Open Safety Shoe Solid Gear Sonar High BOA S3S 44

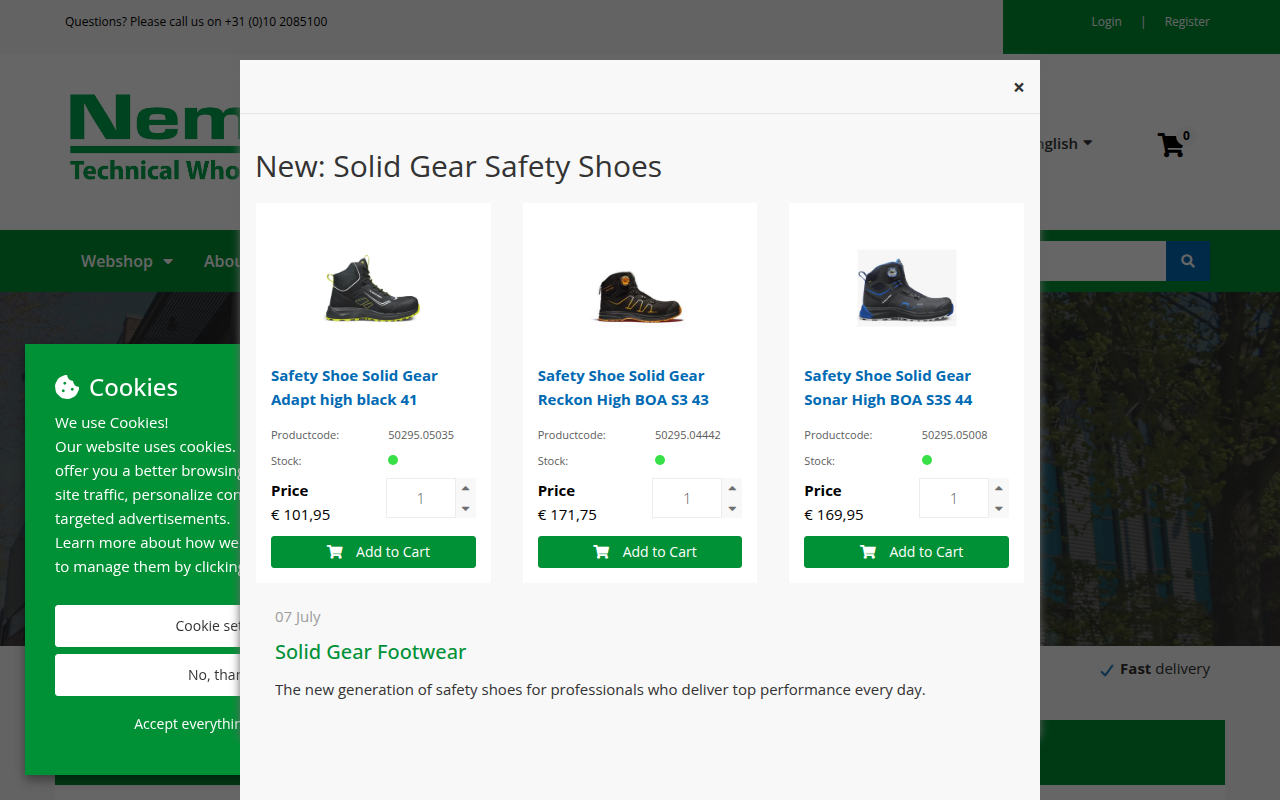coord(888,388)
